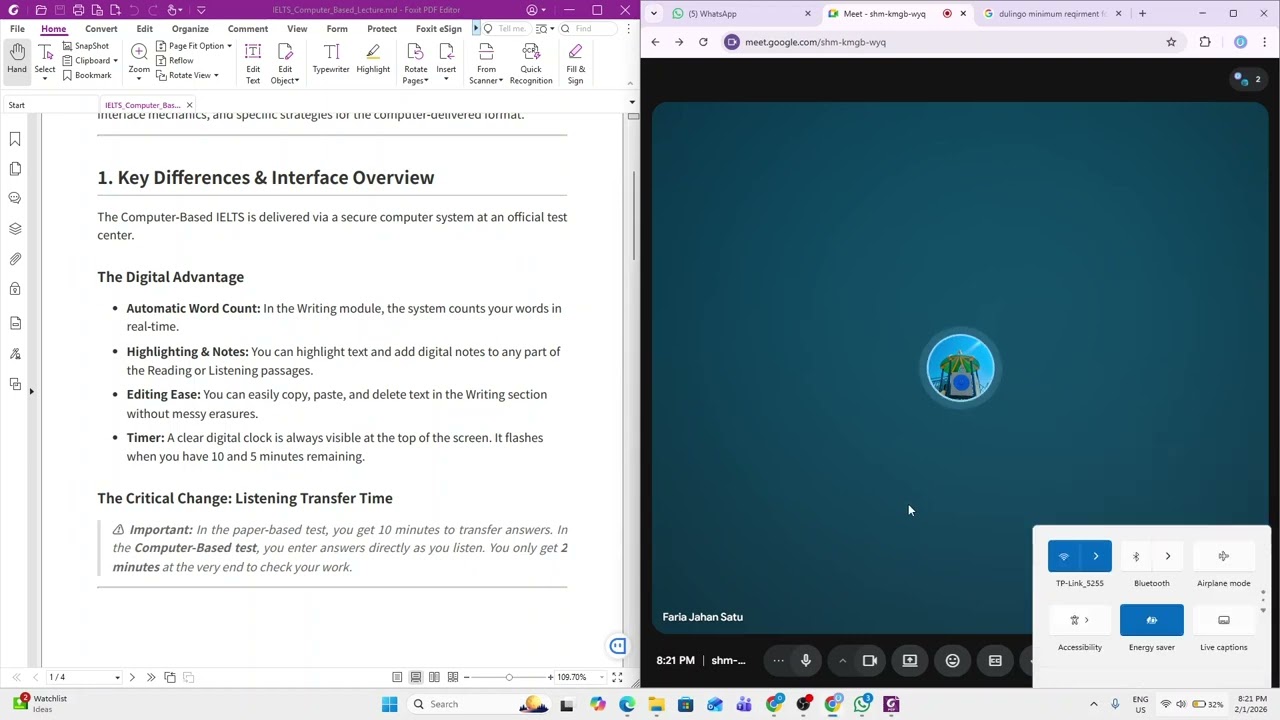Open the Comments panel in left sidebar

click(15, 198)
